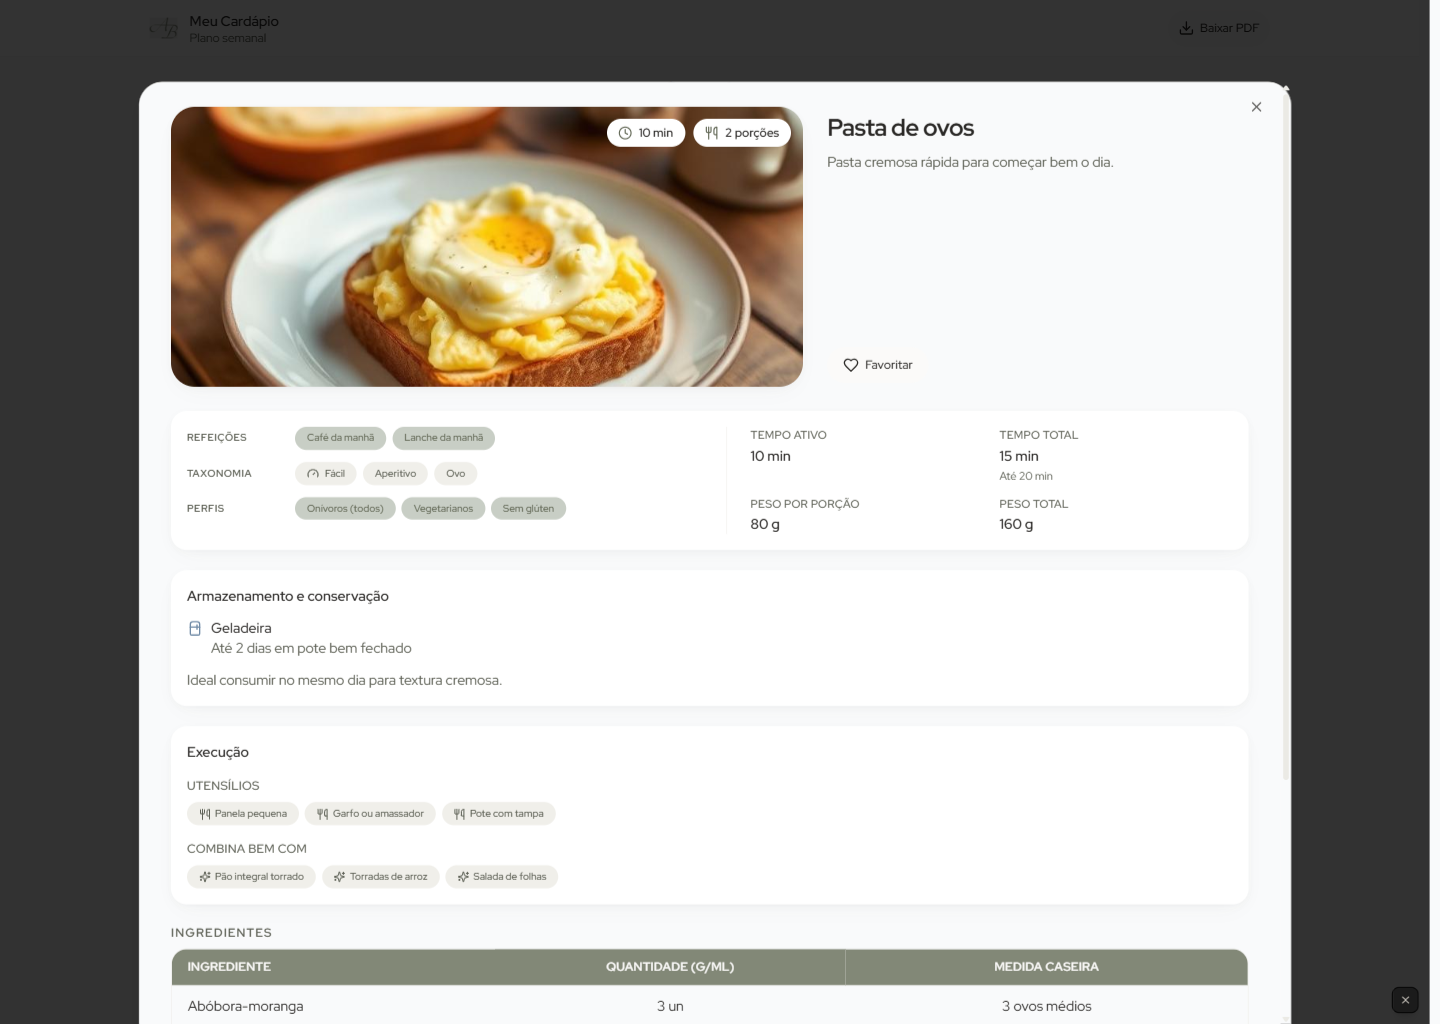Click the 80 g peso por porção value
Image resolution: width=1440 pixels, height=1024 pixels.
click(765, 524)
